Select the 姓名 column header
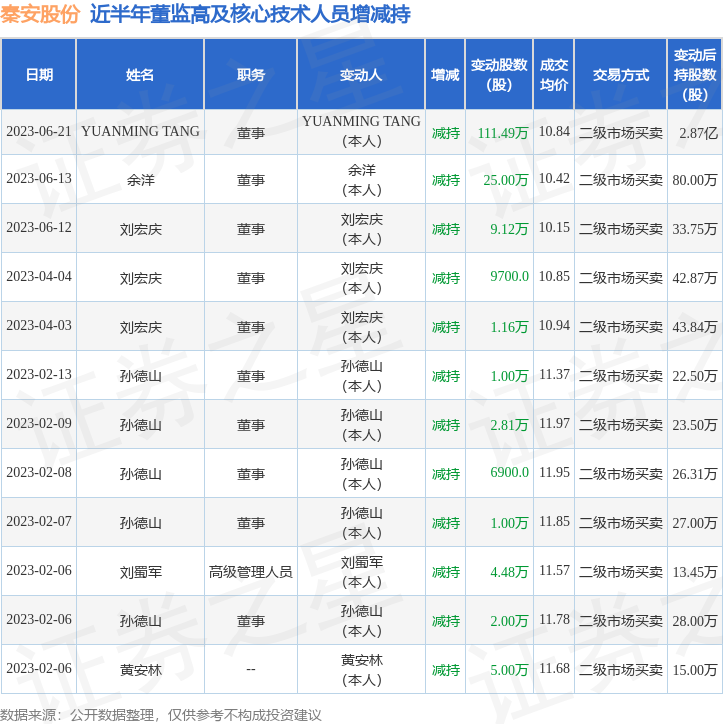This screenshot has width=723, height=724. [140, 74]
